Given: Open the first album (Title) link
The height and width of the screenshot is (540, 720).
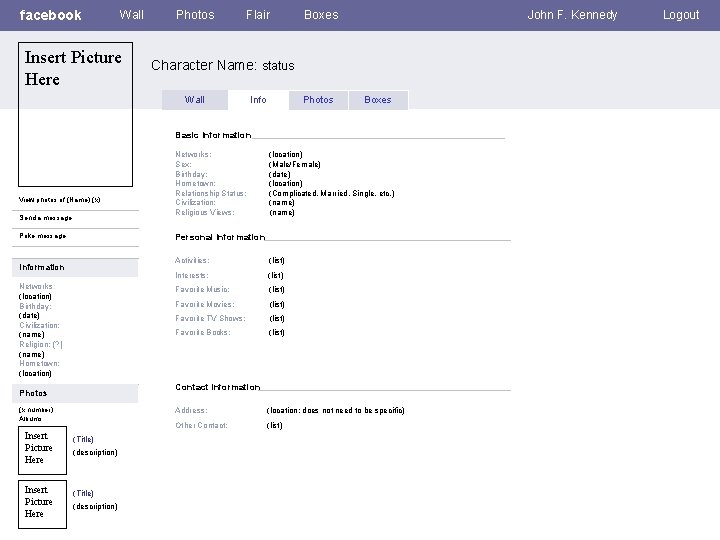Looking at the screenshot, I should (x=83, y=439).
